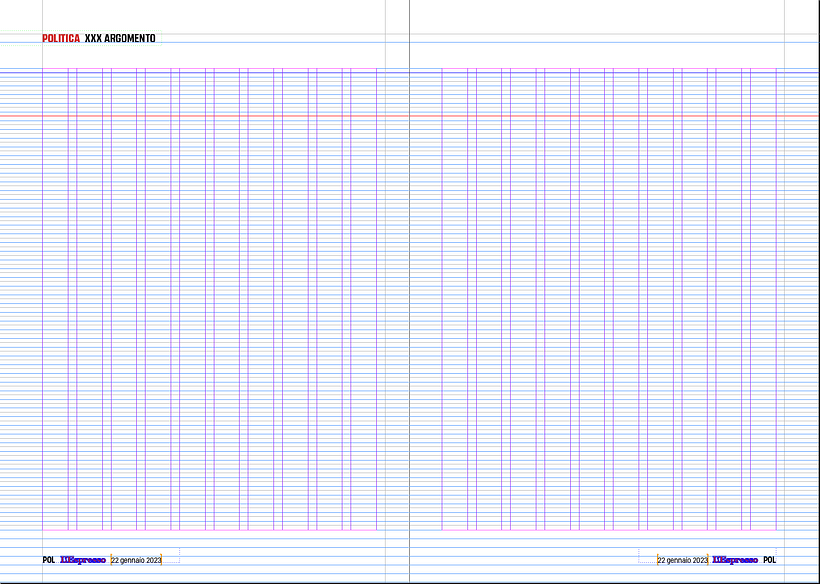Click the red POLITICA section header text
The image size is (820, 584).
61,38
